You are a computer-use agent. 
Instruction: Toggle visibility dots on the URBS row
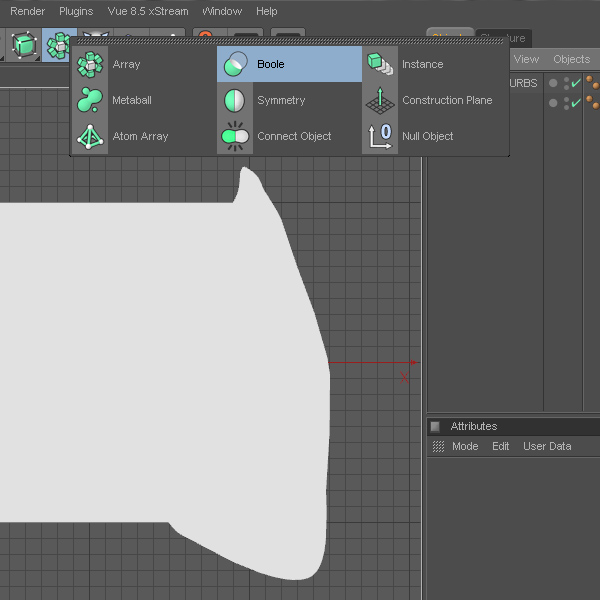pyautogui.click(x=566, y=83)
